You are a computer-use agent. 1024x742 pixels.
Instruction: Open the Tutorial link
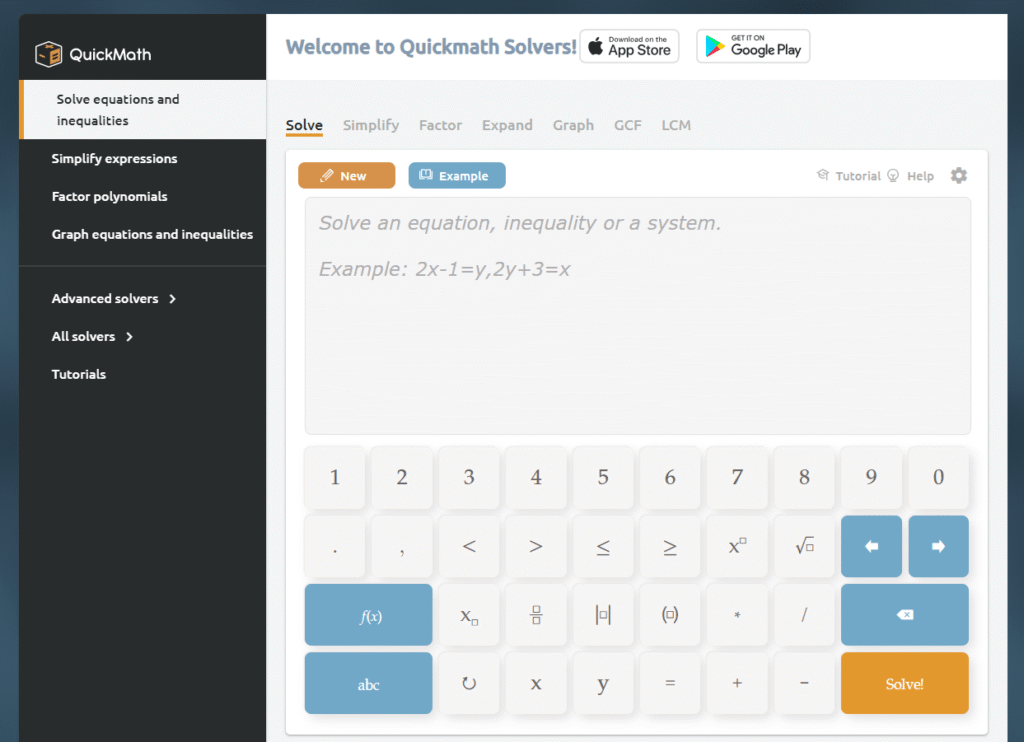(857, 175)
